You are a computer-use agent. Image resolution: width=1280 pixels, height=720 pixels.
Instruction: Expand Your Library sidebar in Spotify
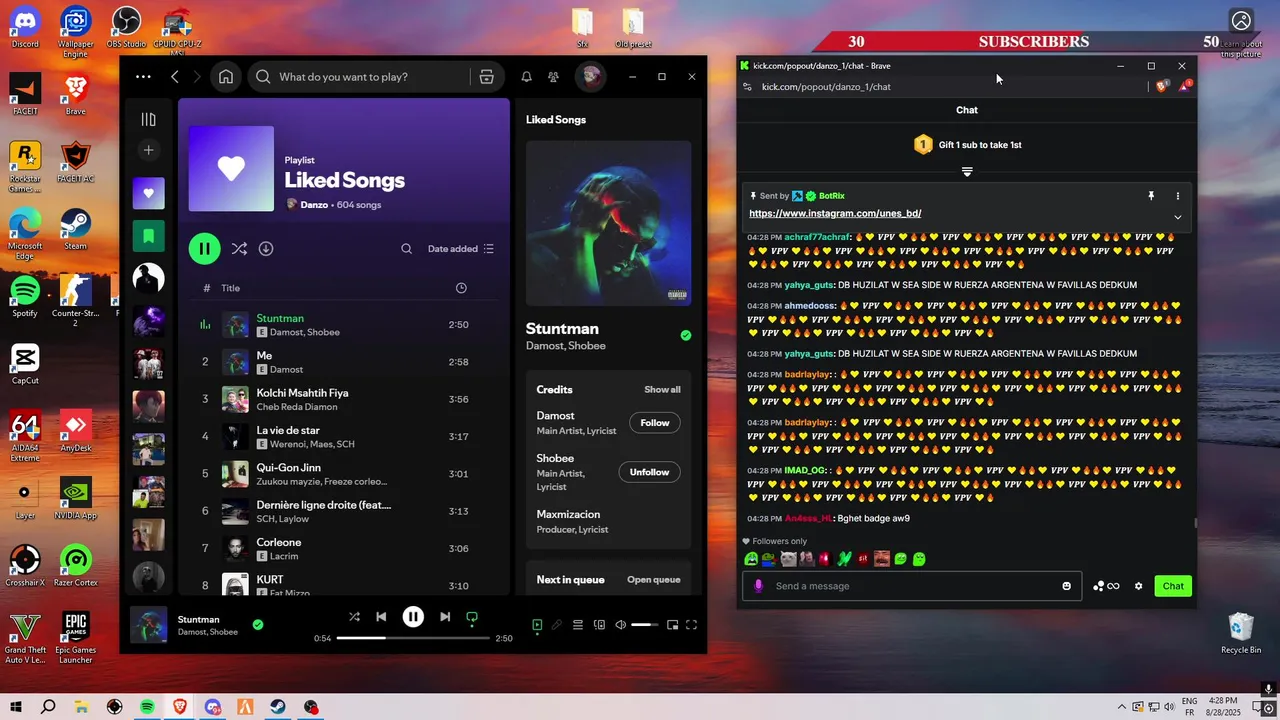coord(148,120)
